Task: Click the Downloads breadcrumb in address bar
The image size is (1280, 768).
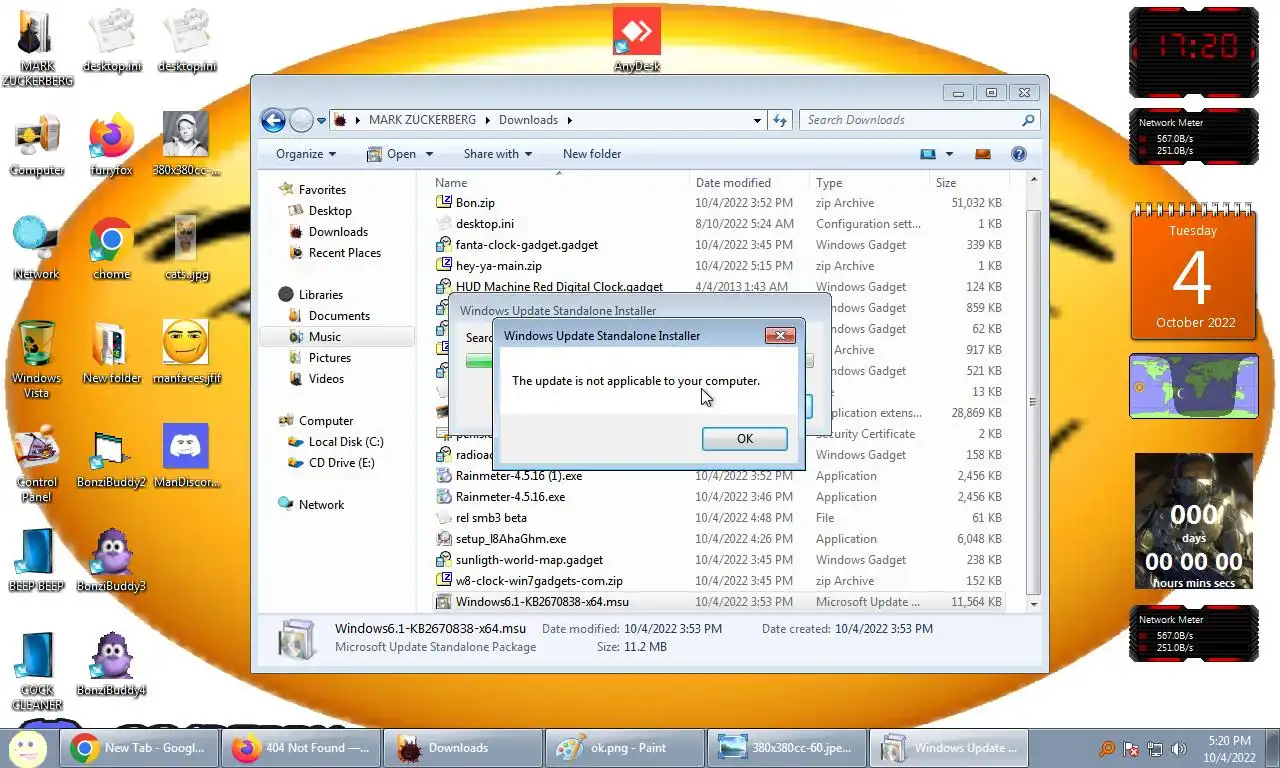Action: [528, 120]
